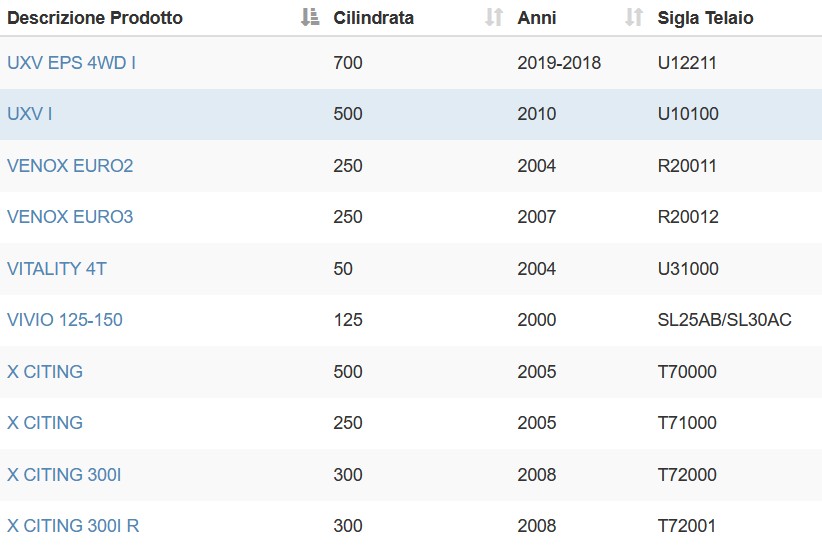Click the Anni column sort arrows icon
The height and width of the screenshot is (551, 822).
[634, 17]
